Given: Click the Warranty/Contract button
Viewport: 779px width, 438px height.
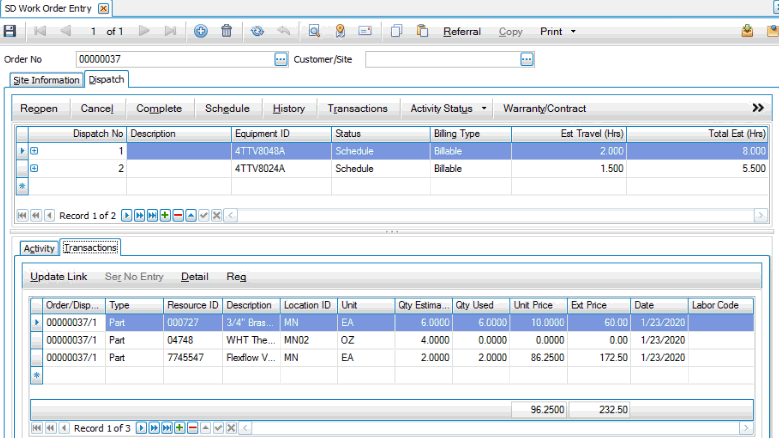Looking at the screenshot, I should click(x=544, y=108).
